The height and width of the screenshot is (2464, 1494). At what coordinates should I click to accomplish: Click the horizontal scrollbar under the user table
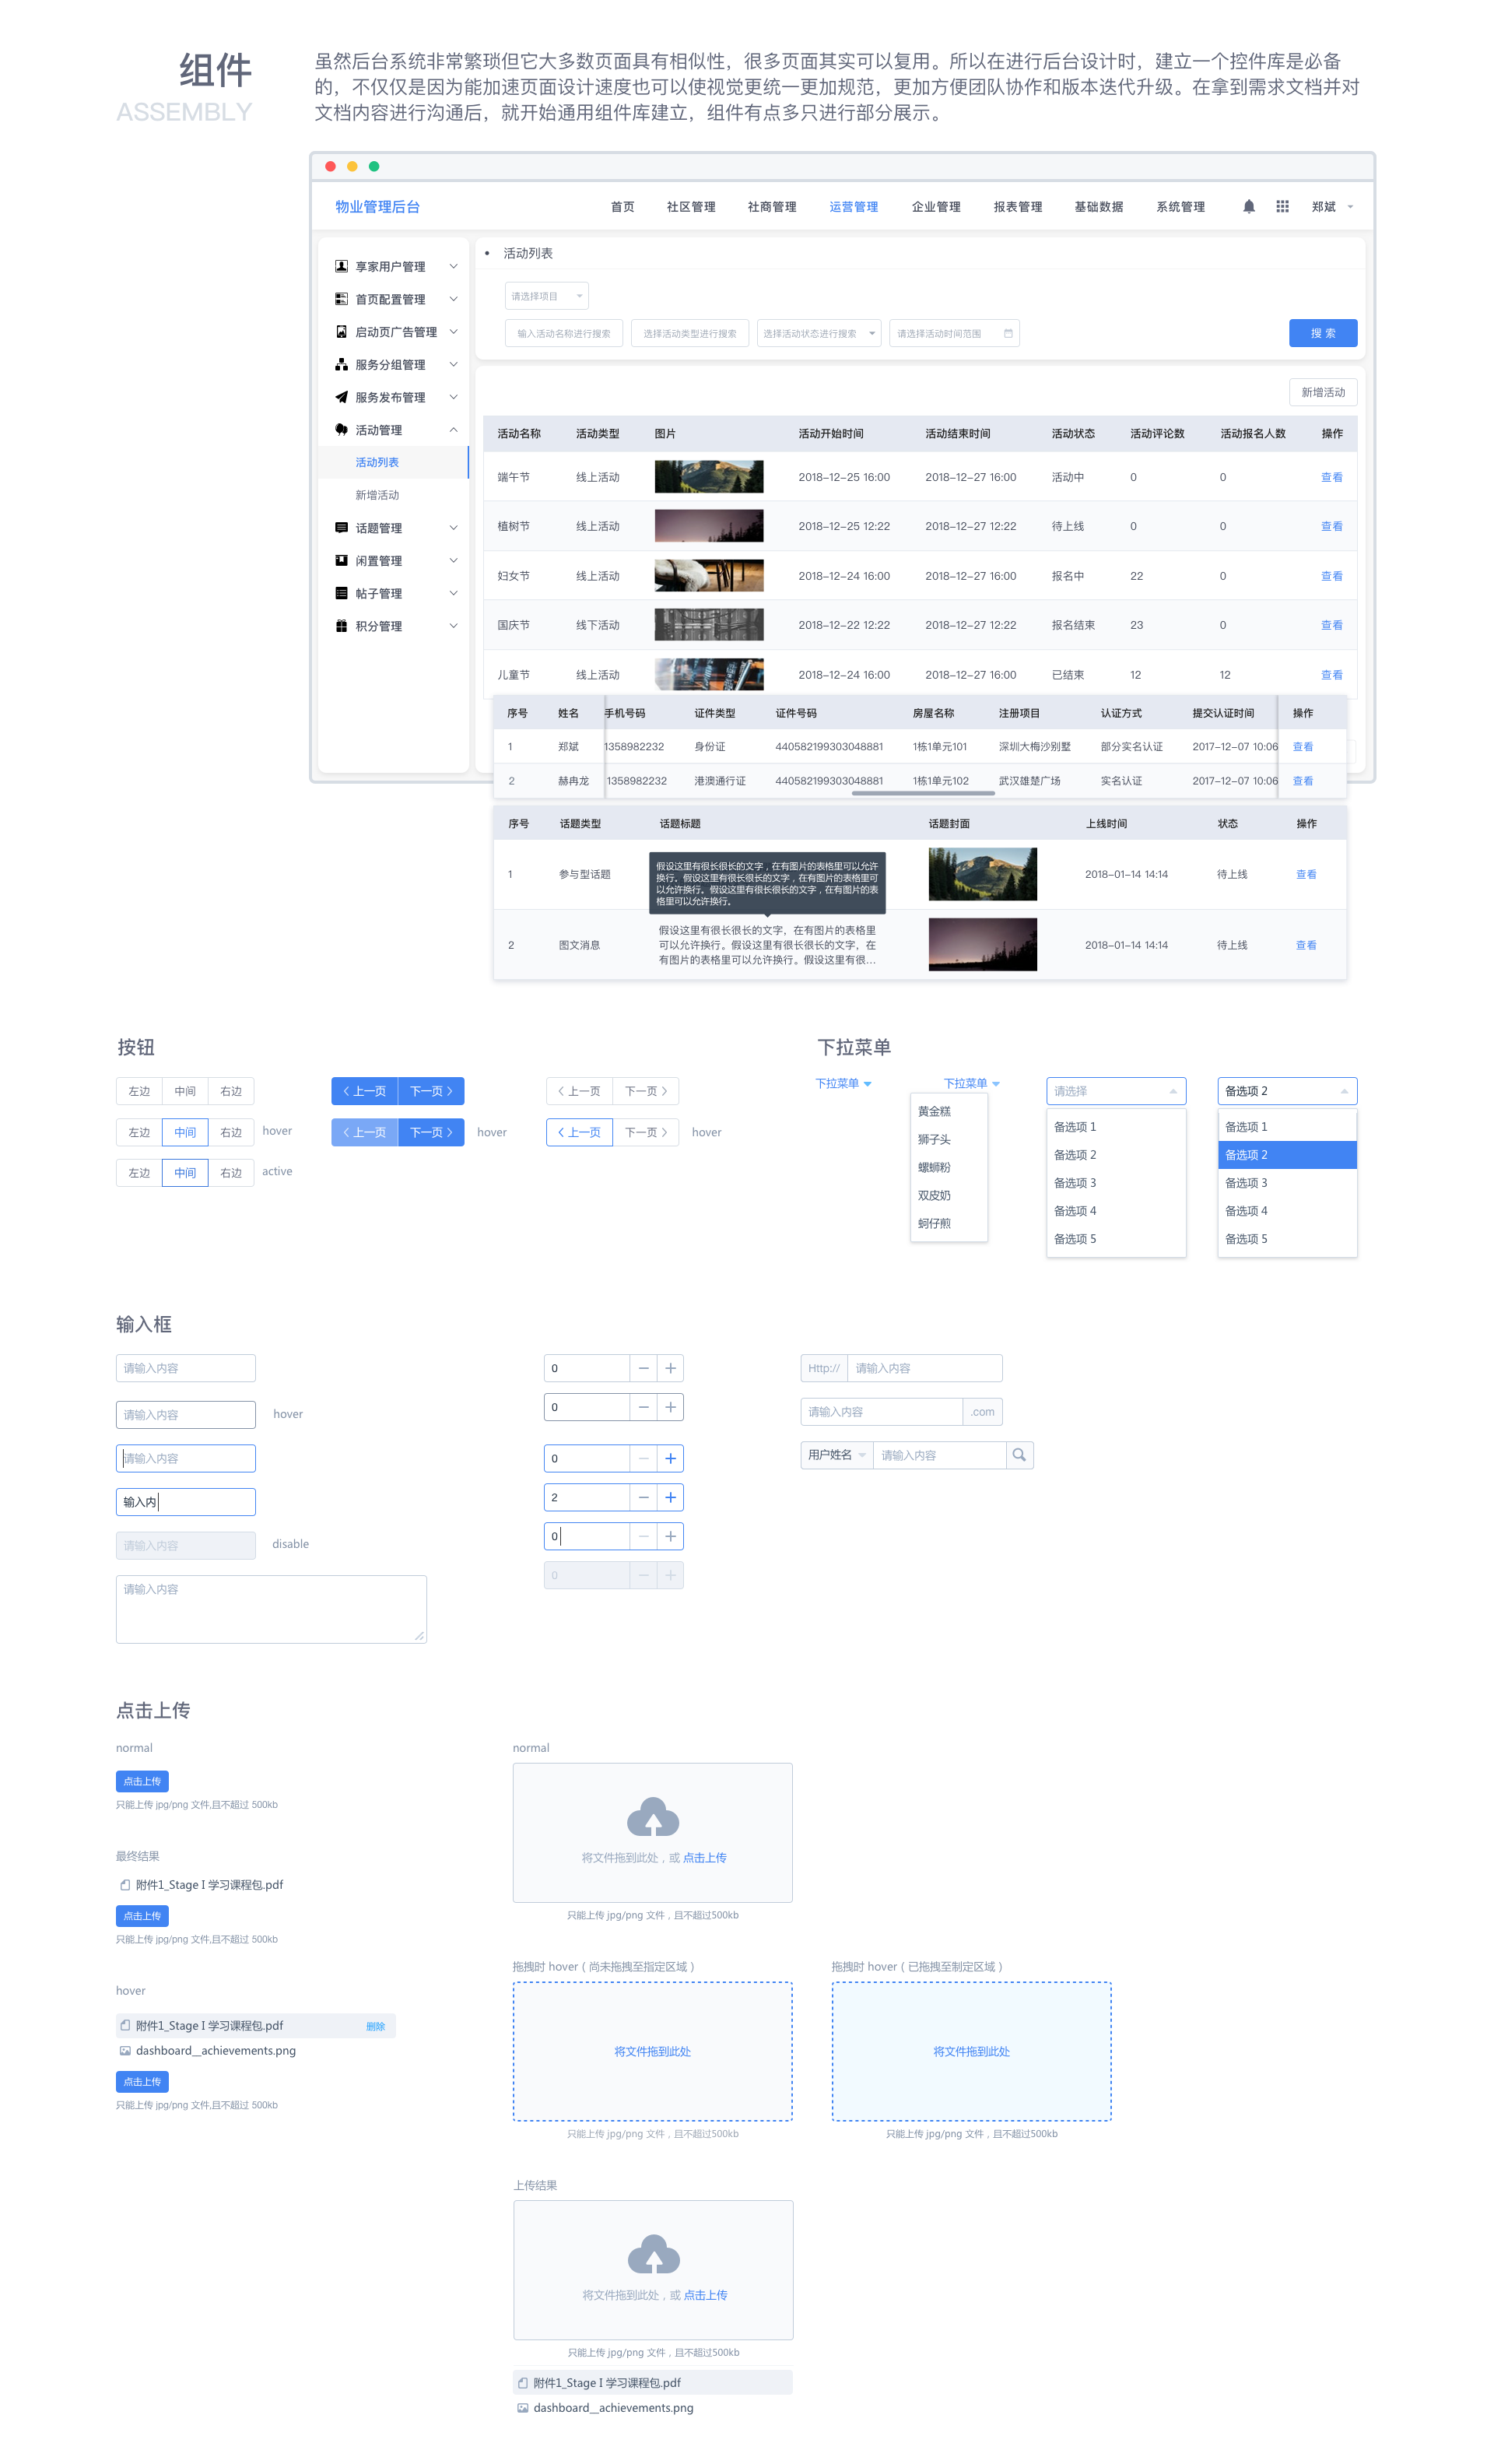[x=923, y=793]
